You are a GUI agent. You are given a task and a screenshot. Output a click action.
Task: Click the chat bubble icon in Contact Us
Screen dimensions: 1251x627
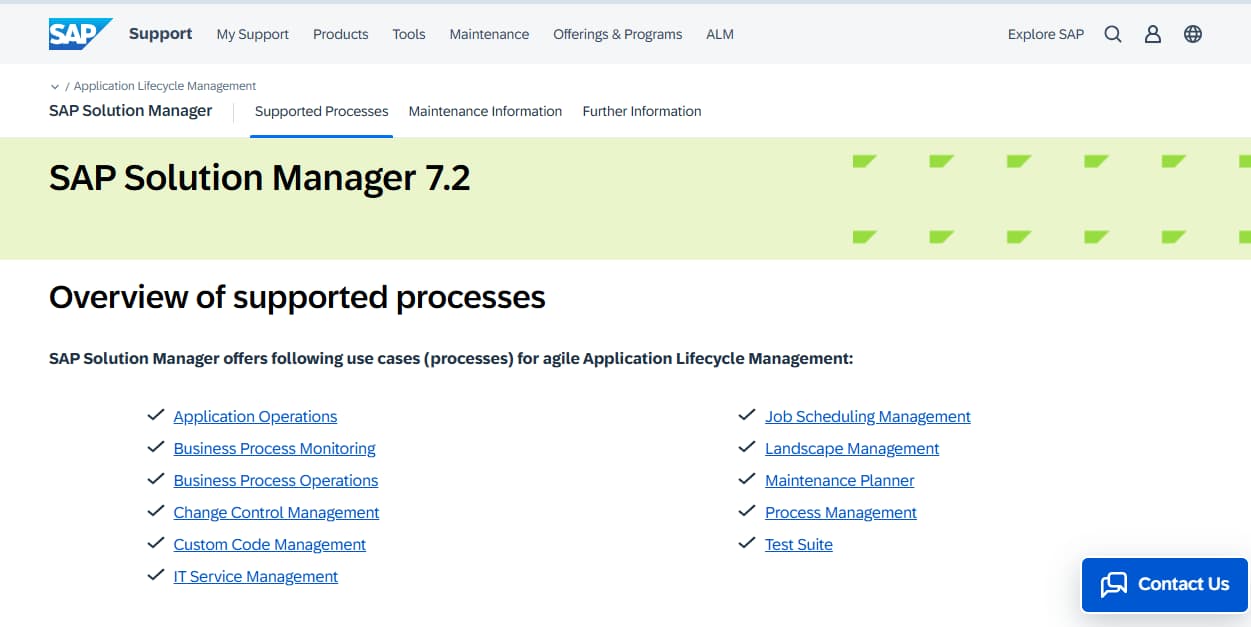click(x=1114, y=585)
